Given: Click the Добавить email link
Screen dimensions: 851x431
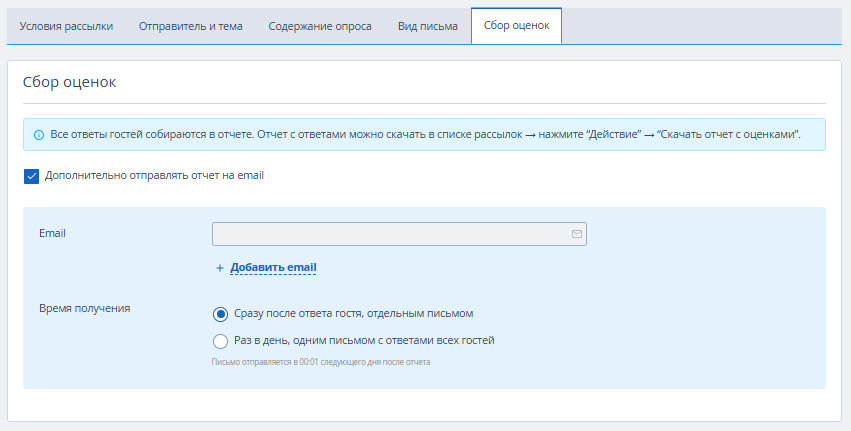Looking at the screenshot, I should coord(273,268).
